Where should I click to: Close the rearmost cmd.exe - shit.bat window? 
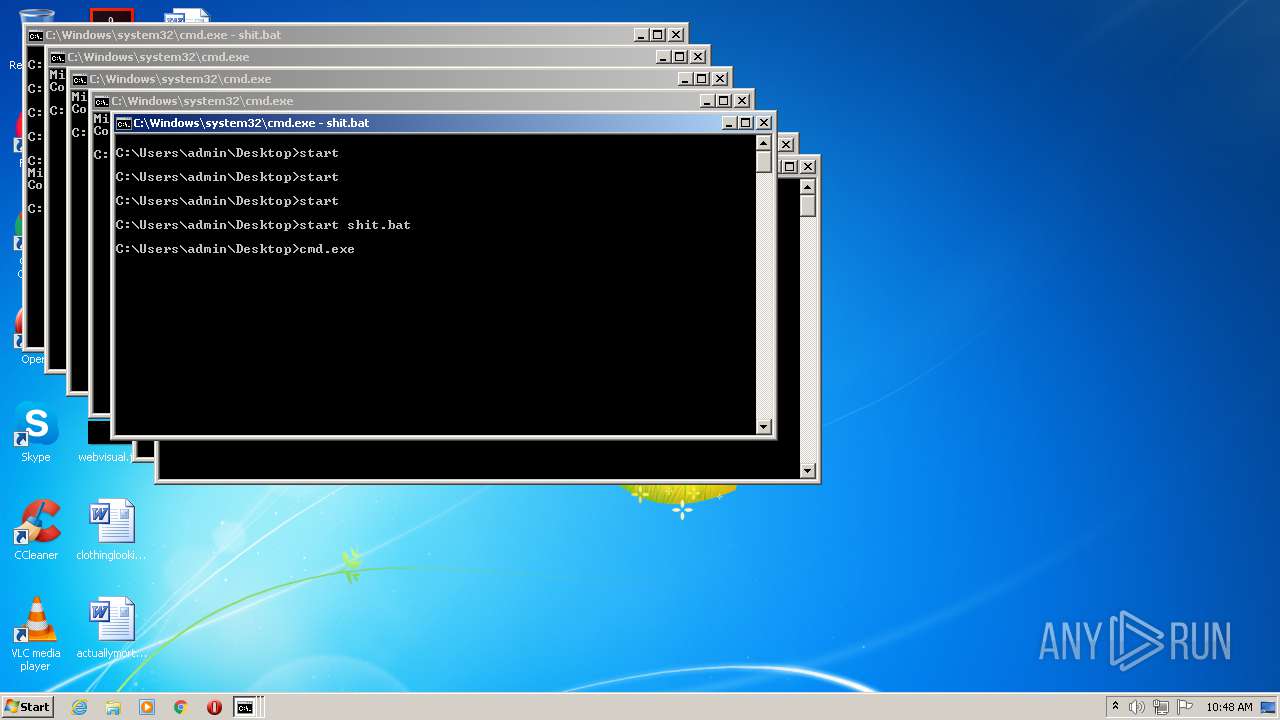[x=676, y=35]
